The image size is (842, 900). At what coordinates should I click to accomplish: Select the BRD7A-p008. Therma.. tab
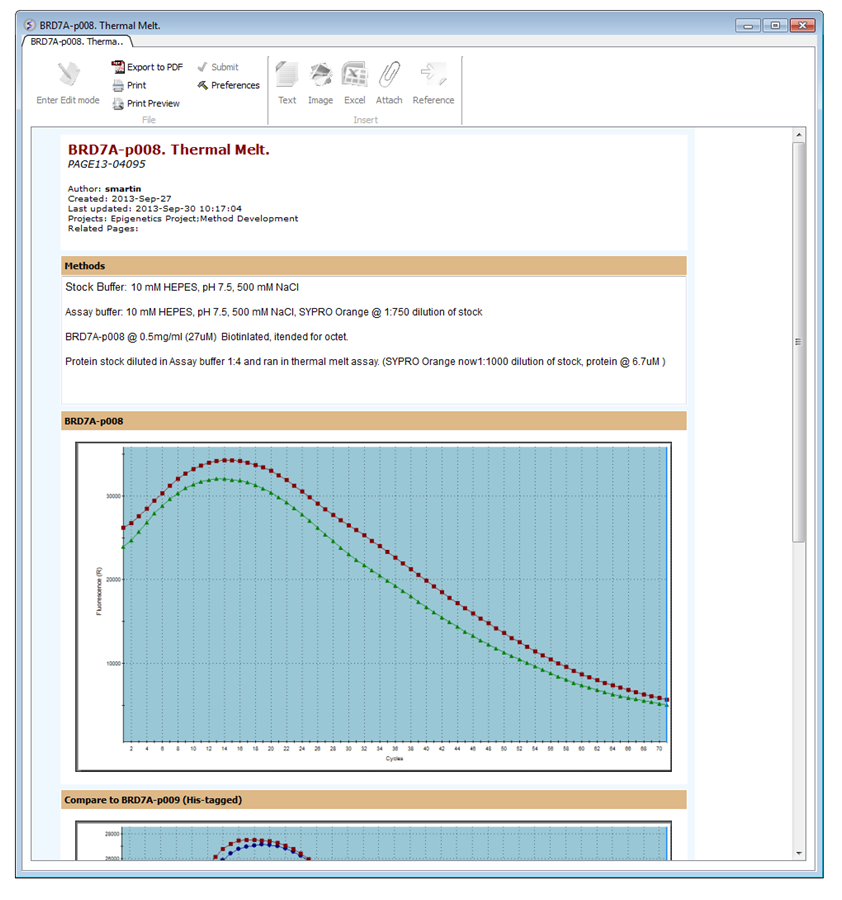click(x=76, y=42)
